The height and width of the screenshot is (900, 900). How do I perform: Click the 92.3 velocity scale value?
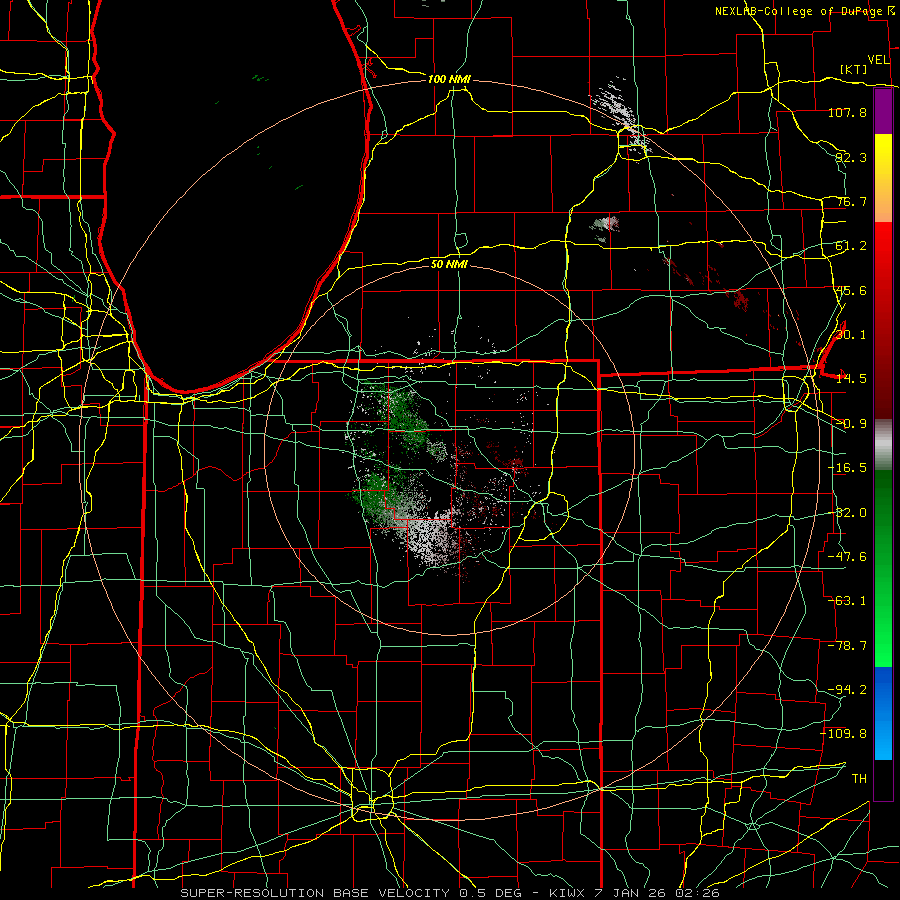coord(851,157)
